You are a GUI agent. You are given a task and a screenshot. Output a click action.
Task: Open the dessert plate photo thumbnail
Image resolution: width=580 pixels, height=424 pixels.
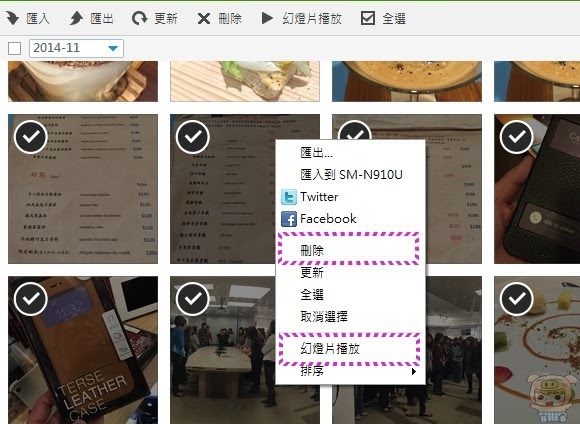[537, 350]
